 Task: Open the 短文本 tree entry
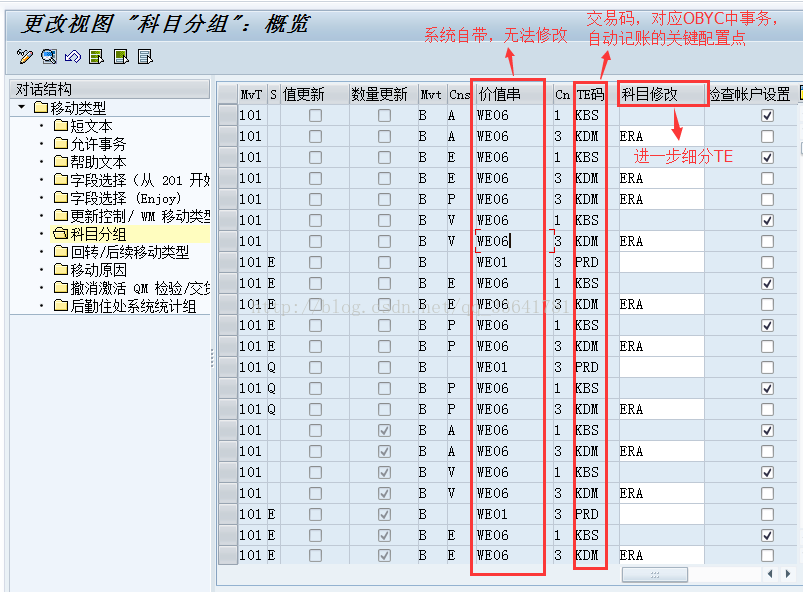point(91,126)
